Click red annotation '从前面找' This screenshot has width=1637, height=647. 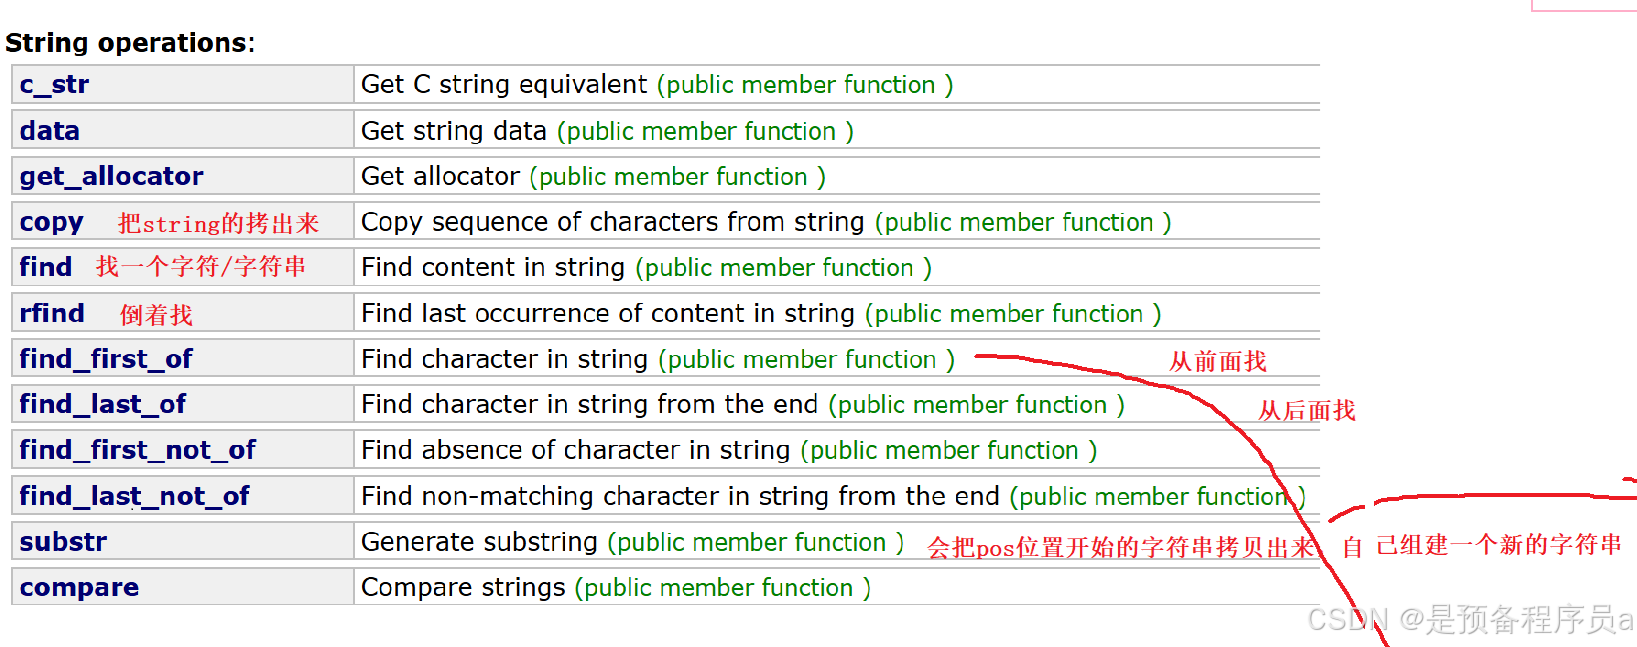[1218, 361]
